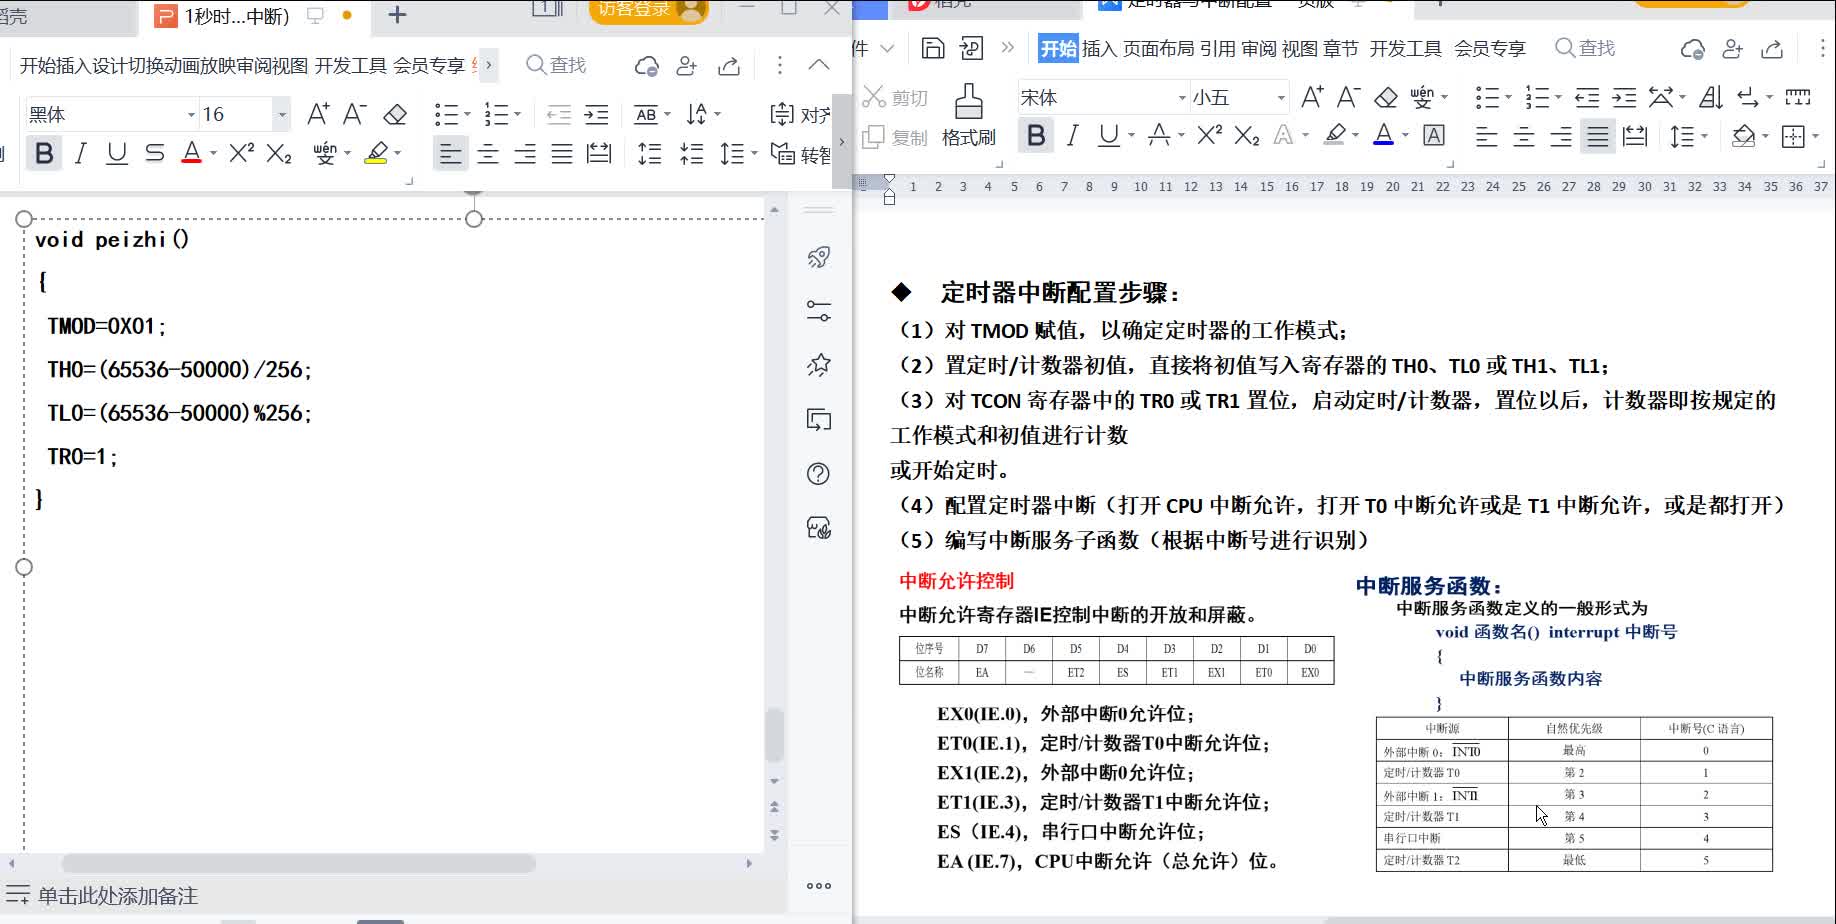Increase font size in the presentation toolbar
The width and height of the screenshot is (1836, 924).
318,114
